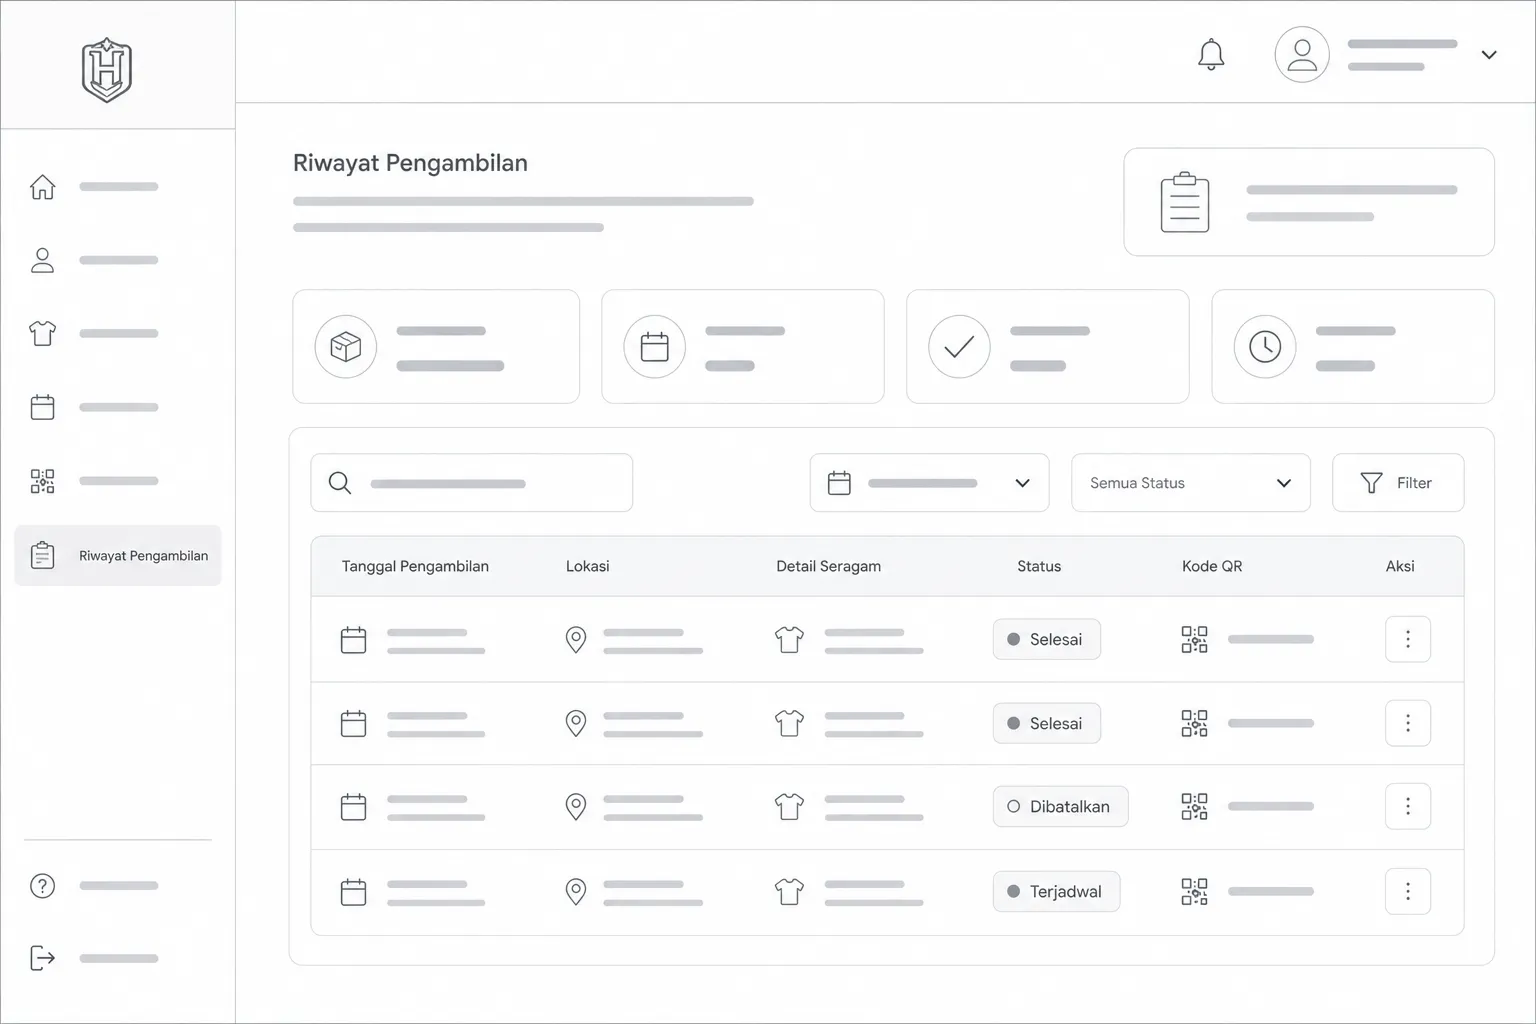
Task: Click the Detail Seragam column header
Action: coord(828,566)
